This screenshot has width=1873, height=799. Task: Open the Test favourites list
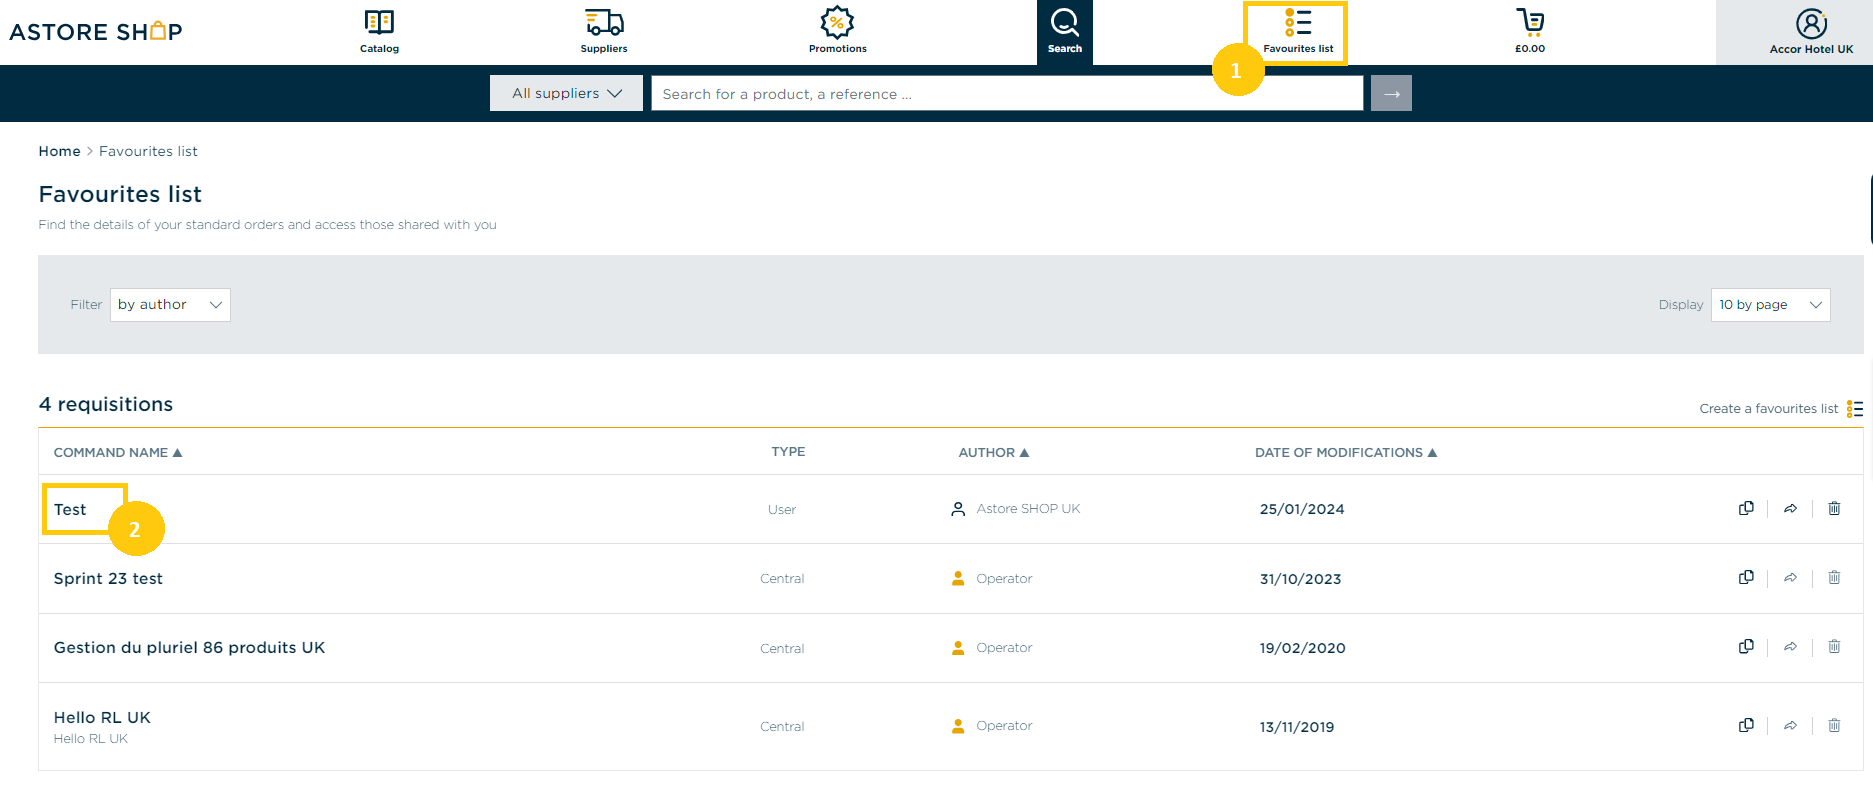tap(70, 509)
